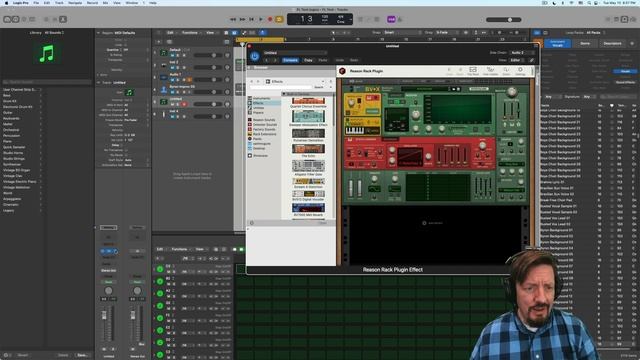The height and width of the screenshot is (360, 640).
Task: Click the purple count-in button
Action: 391,19
